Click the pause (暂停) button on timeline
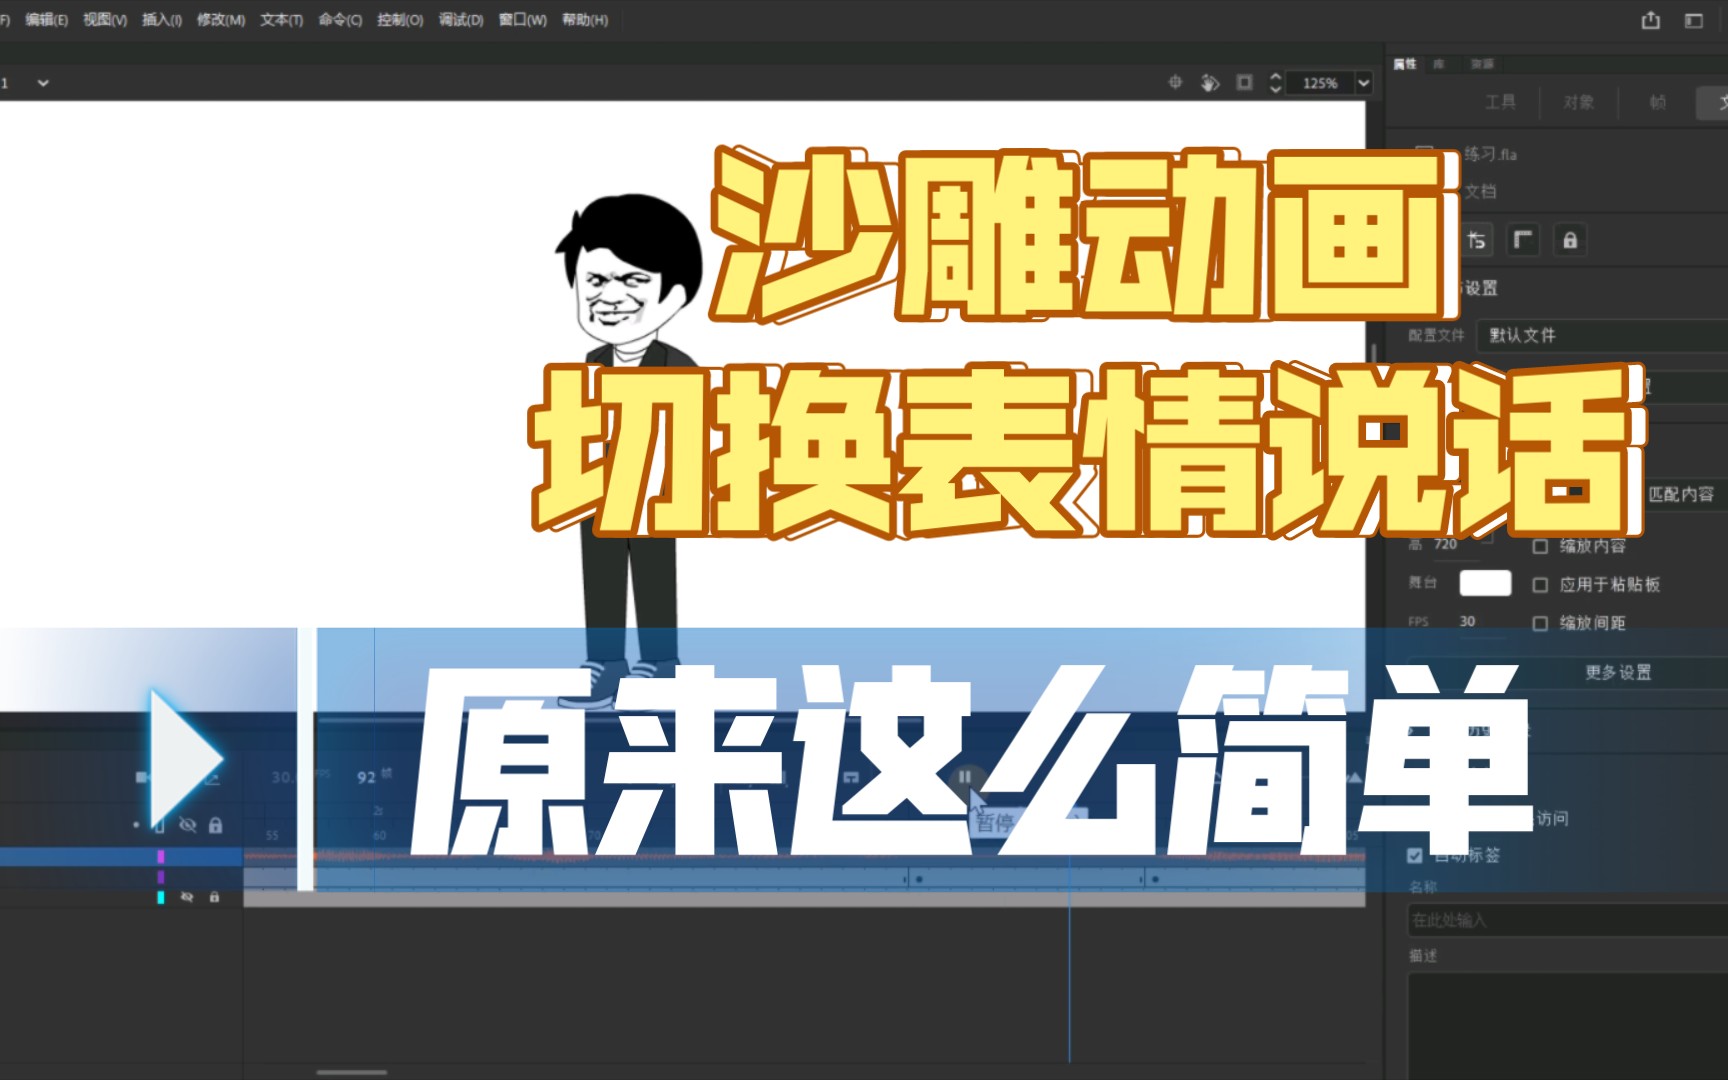 964,777
